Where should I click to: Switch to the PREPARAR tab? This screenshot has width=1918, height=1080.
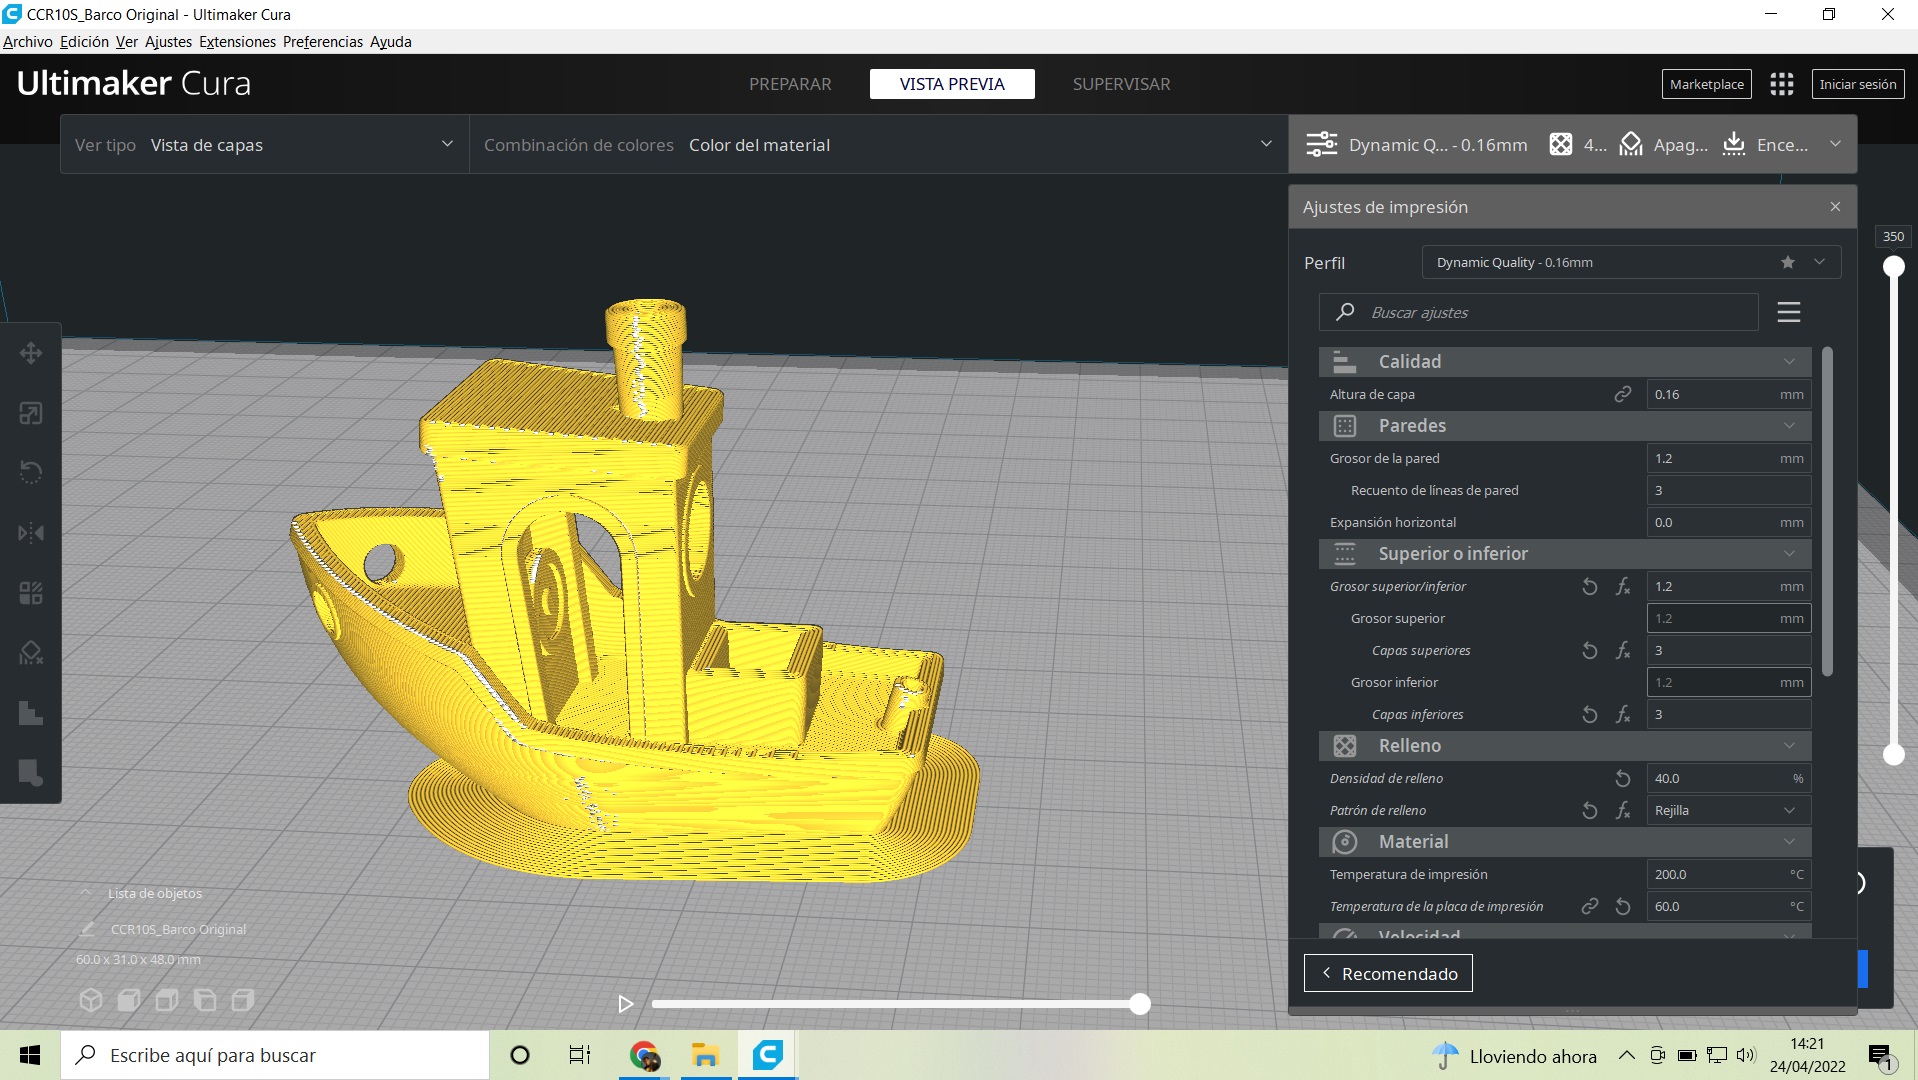click(x=790, y=84)
